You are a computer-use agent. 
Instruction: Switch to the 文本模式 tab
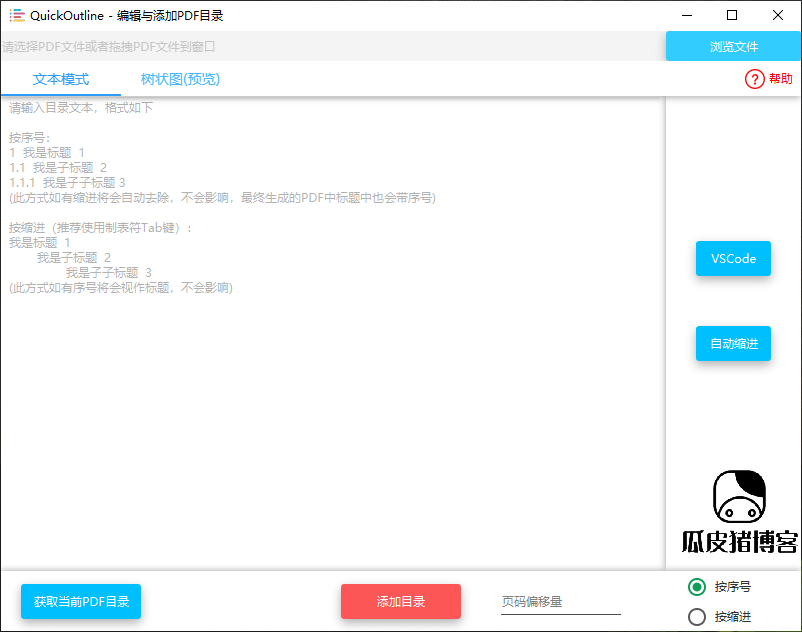pyautogui.click(x=61, y=79)
